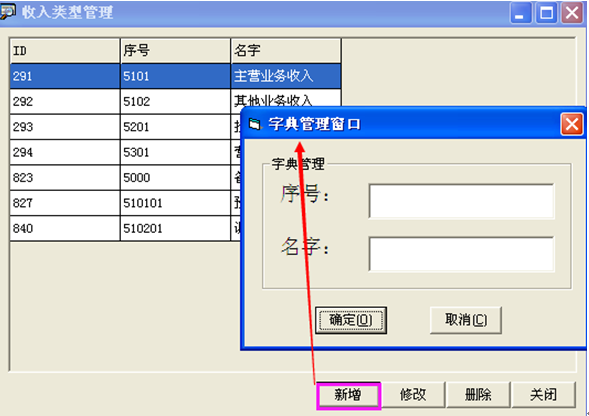Select the 名字 column header

pyautogui.click(x=286, y=51)
